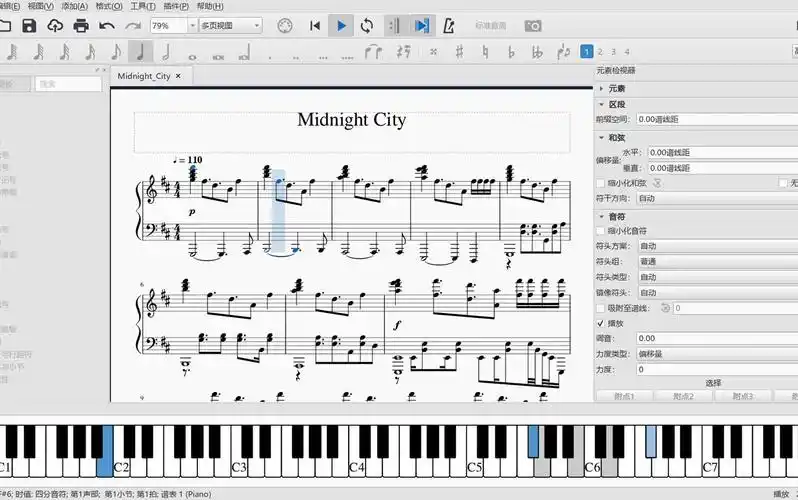Apply the sharp accidental

tap(459, 52)
